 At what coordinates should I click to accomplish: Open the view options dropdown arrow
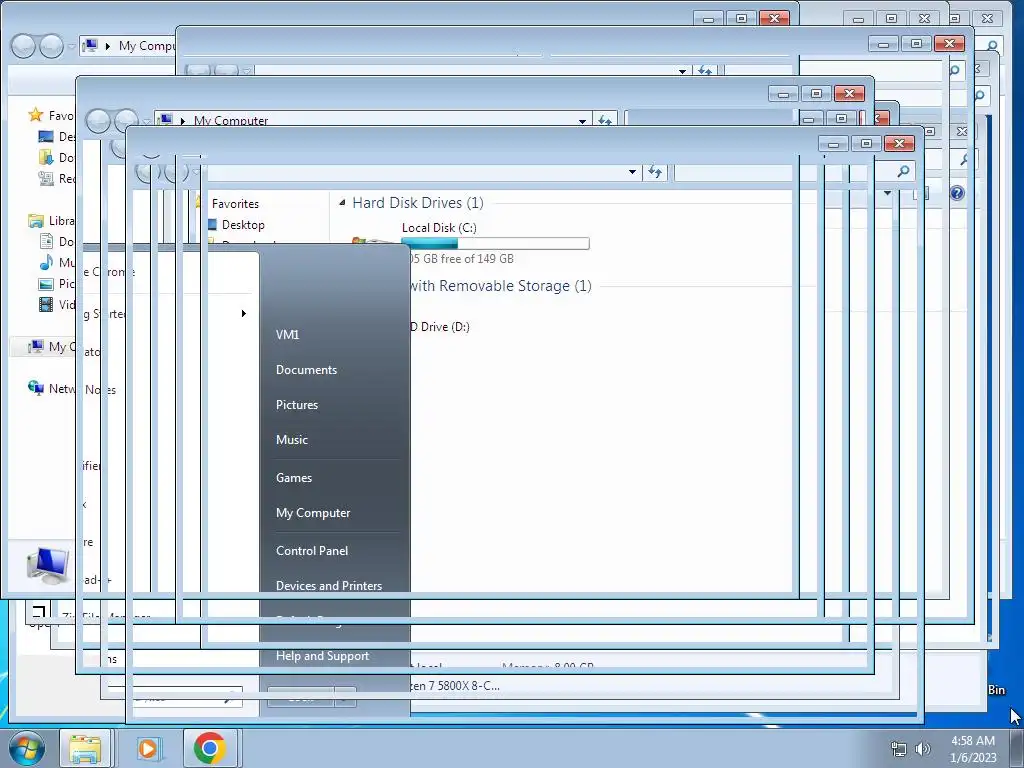(x=888, y=193)
